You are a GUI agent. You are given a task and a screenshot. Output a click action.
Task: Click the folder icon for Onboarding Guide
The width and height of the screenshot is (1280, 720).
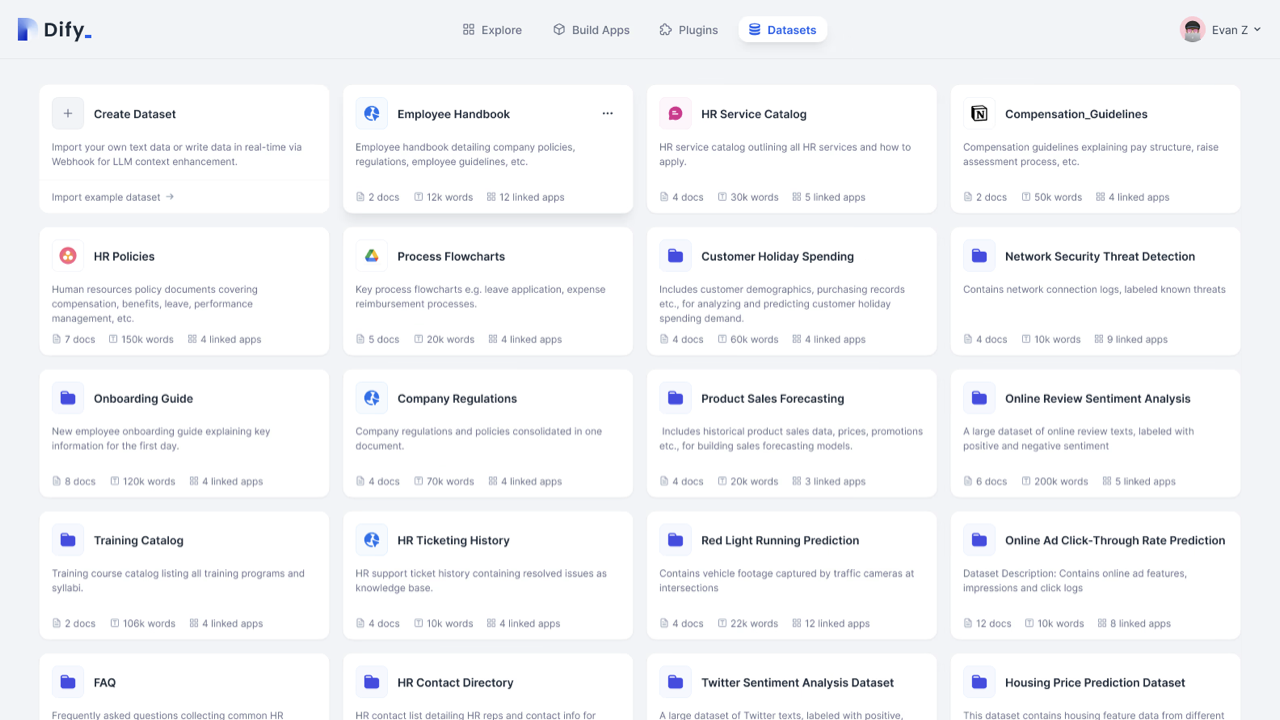(68, 398)
